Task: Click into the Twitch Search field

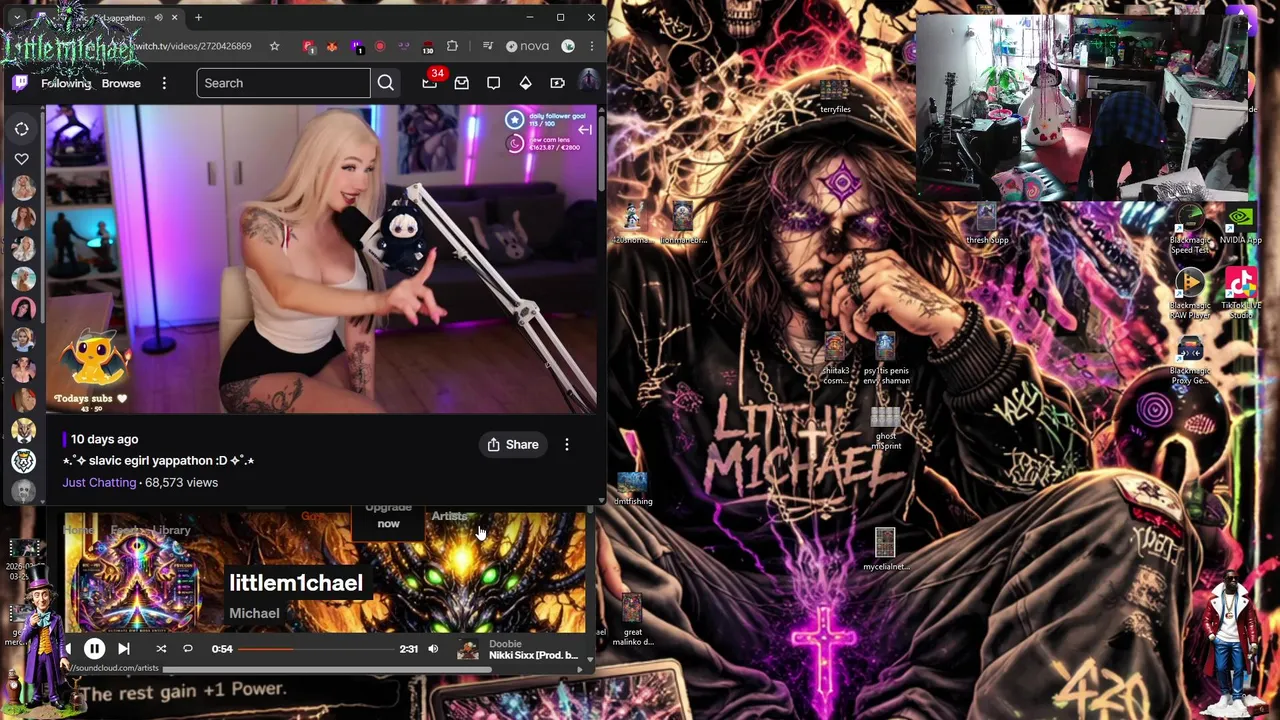Action: tap(283, 83)
